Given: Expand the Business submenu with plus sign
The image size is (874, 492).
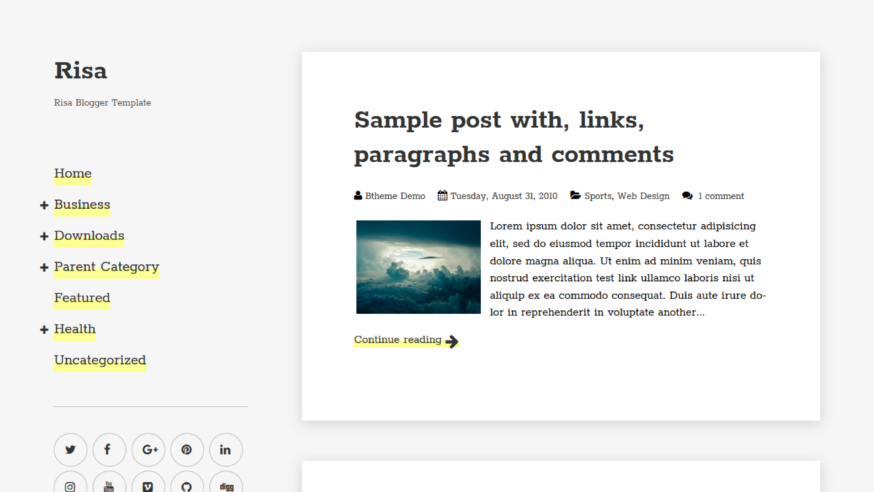Looking at the screenshot, I should 44,206.
